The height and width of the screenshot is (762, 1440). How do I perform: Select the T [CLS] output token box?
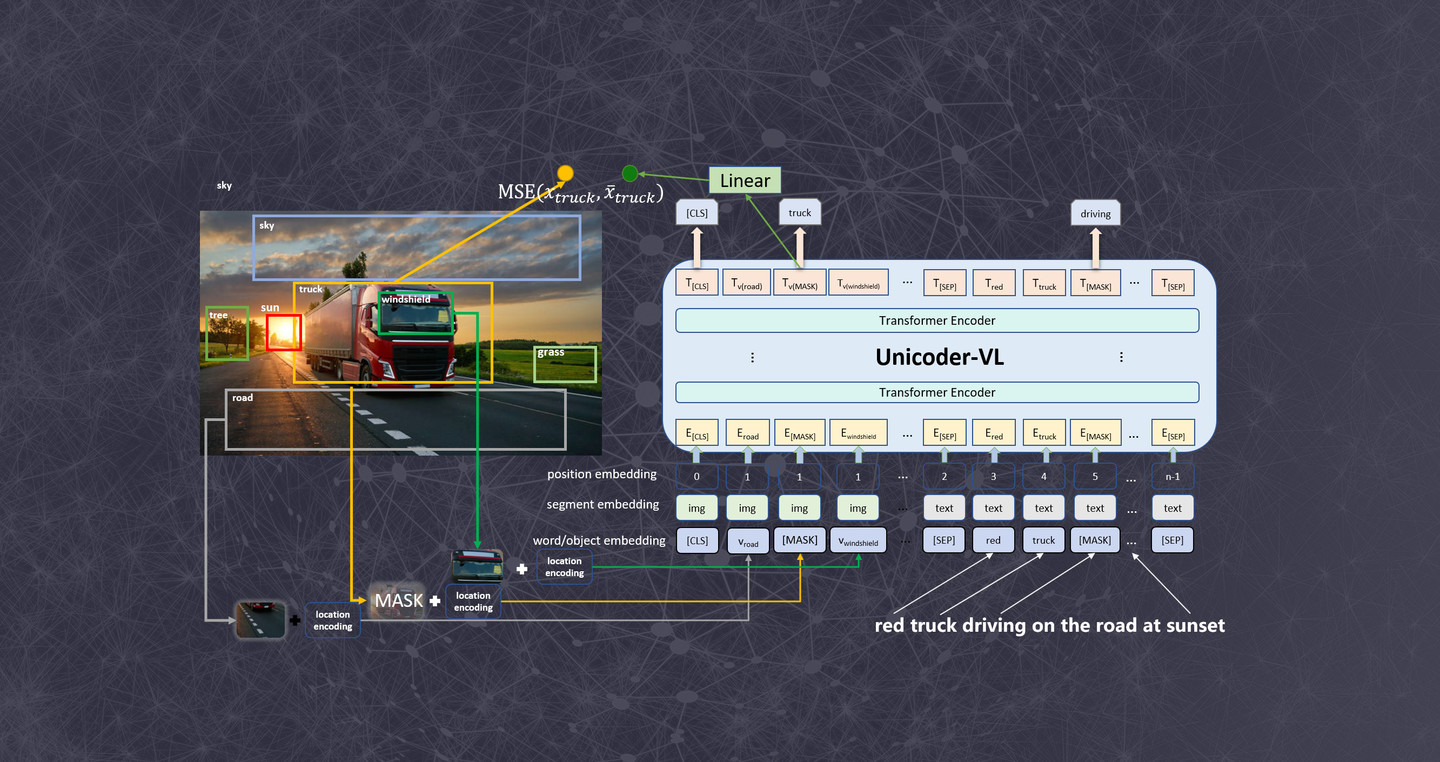(x=697, y=285)
